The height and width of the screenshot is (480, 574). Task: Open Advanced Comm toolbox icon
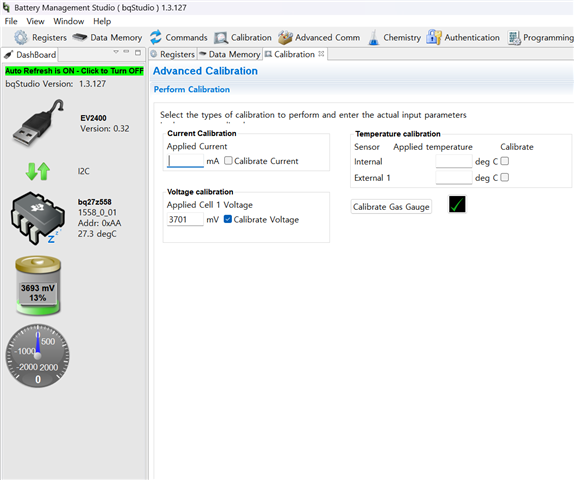tap(285, 37)
